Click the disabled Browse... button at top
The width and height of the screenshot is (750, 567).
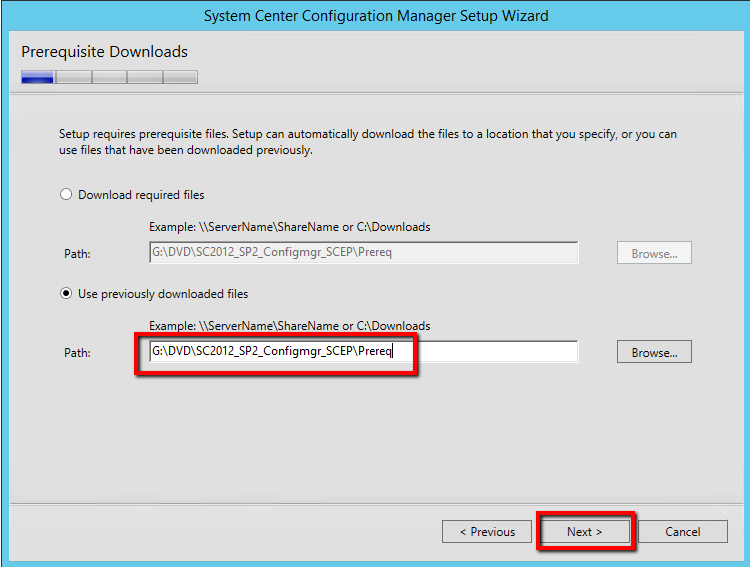pyautogui.click(x=654, y=254)
